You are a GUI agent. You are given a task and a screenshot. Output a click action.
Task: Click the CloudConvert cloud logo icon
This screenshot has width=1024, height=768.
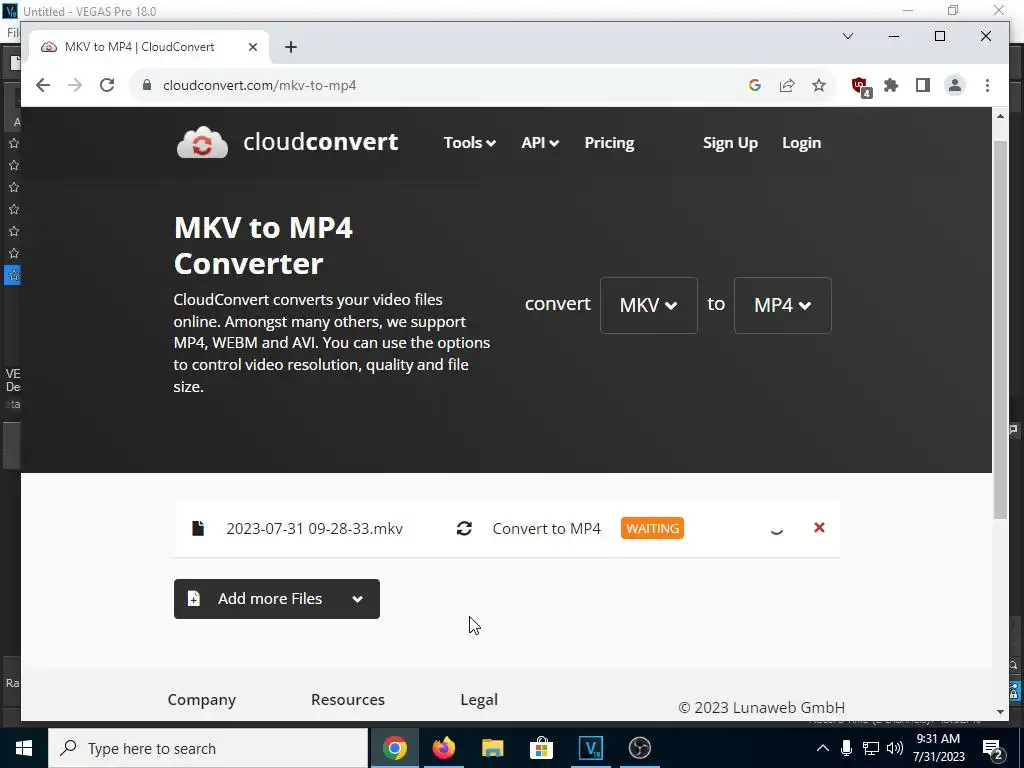[202, 142]
